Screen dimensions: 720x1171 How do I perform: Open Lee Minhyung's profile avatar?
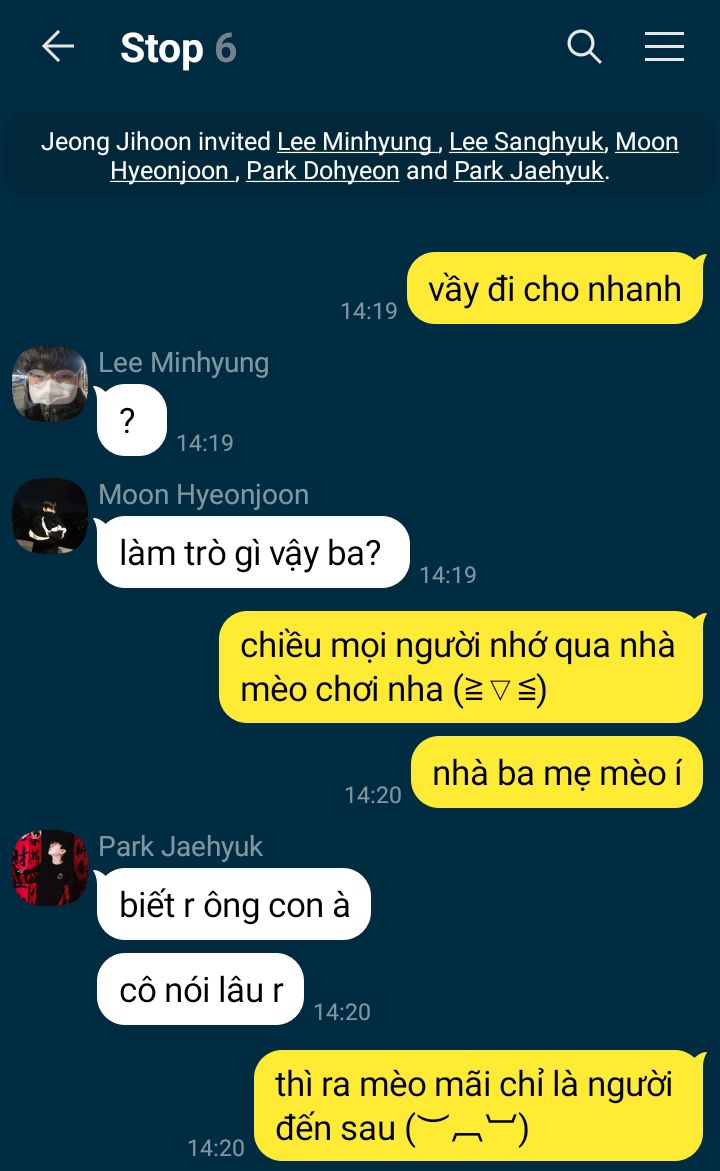point(50,384)
